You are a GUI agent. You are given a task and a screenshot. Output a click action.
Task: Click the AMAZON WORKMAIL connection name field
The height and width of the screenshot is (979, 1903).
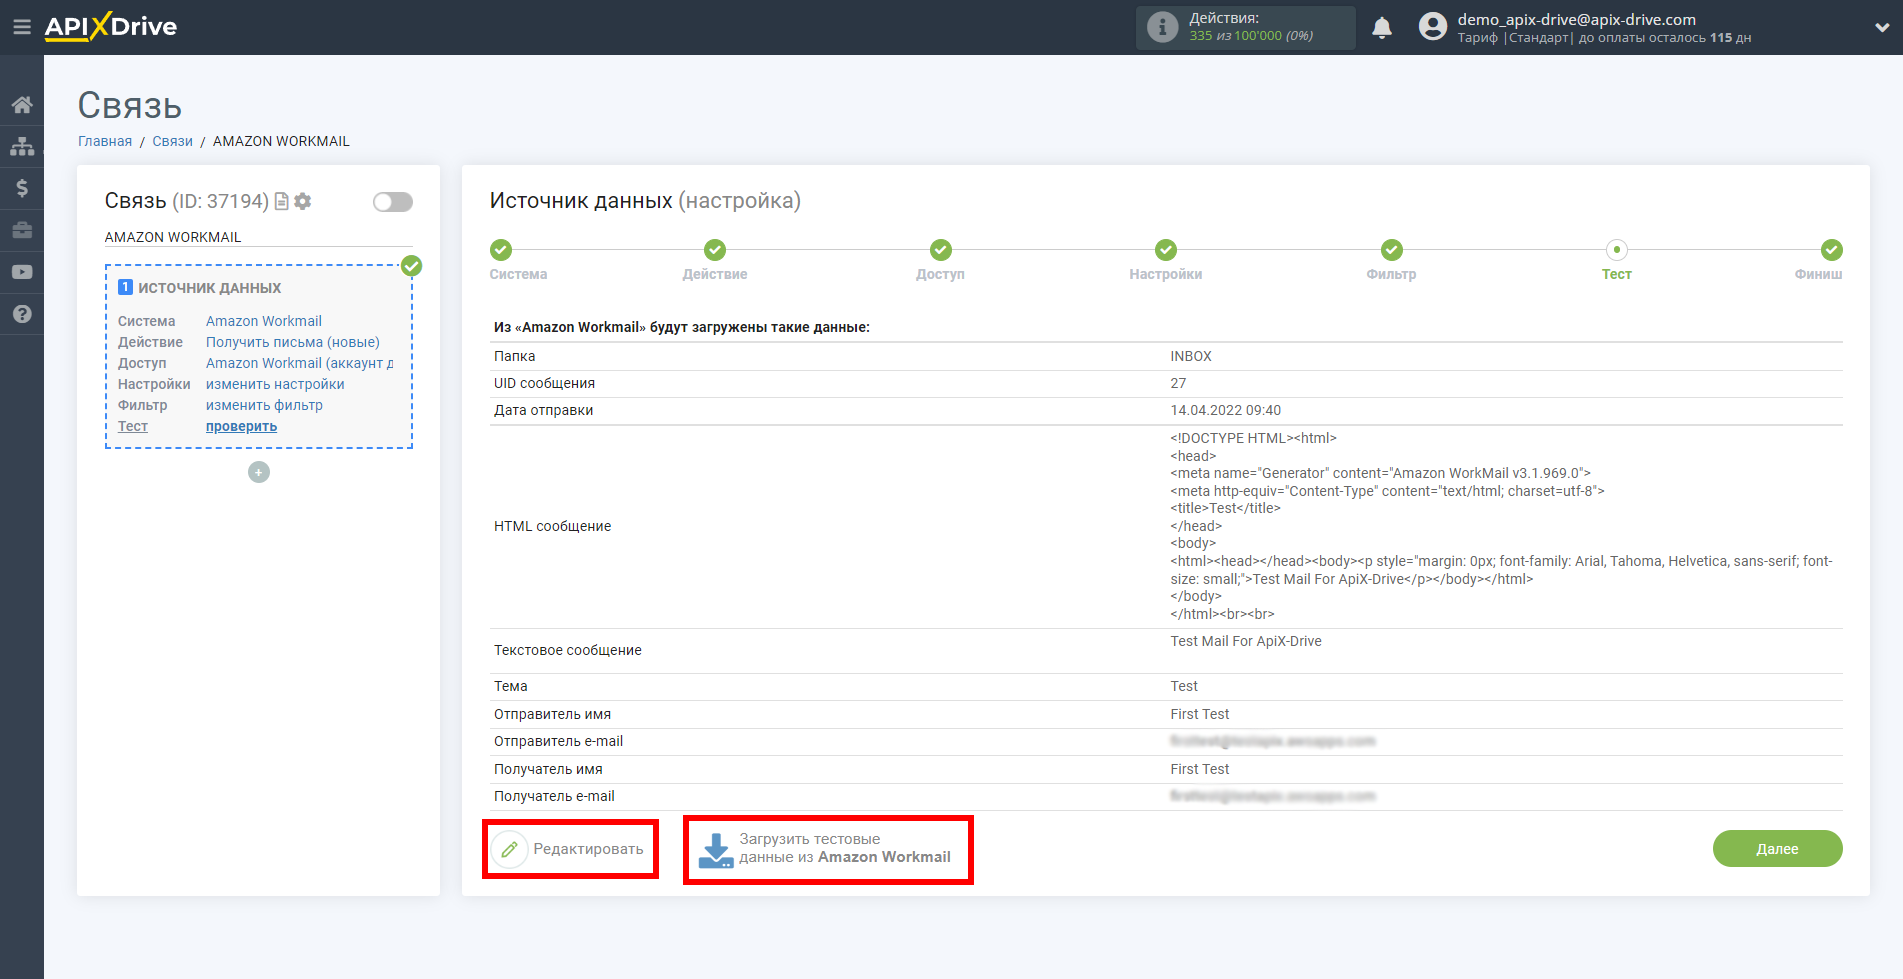click(x=258, y=237)
